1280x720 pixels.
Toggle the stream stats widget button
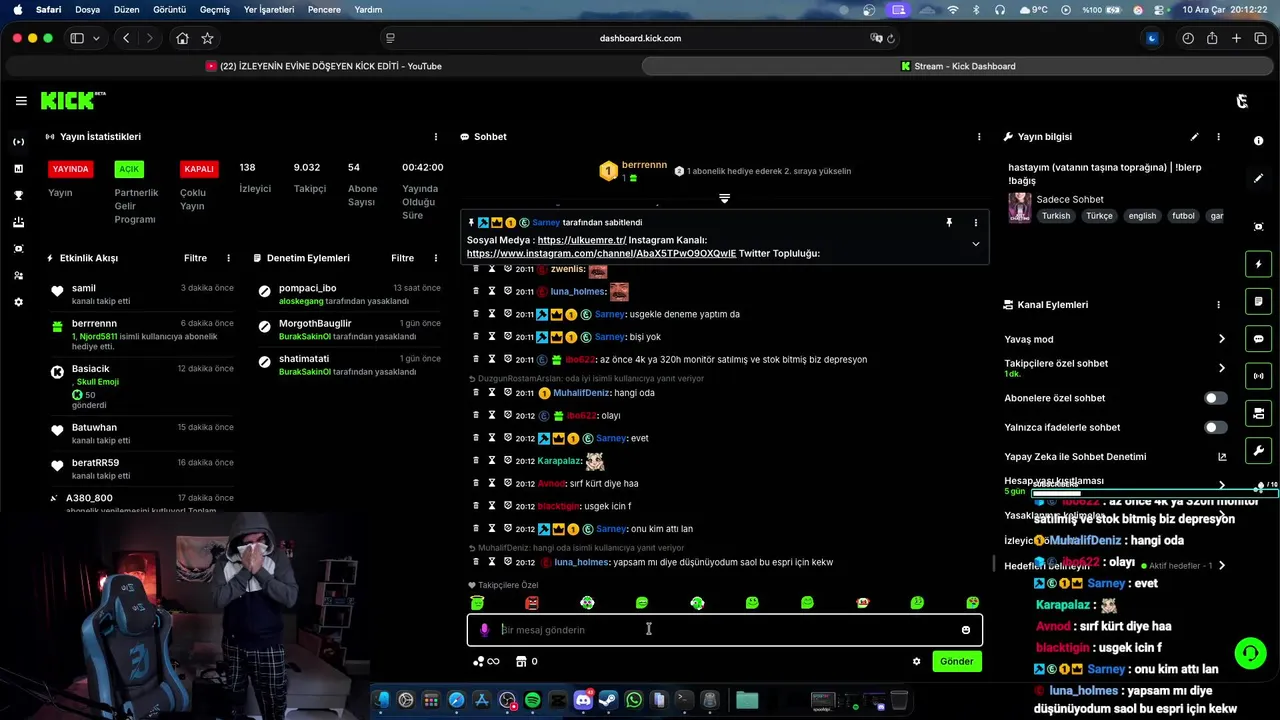pos(1259,376)
